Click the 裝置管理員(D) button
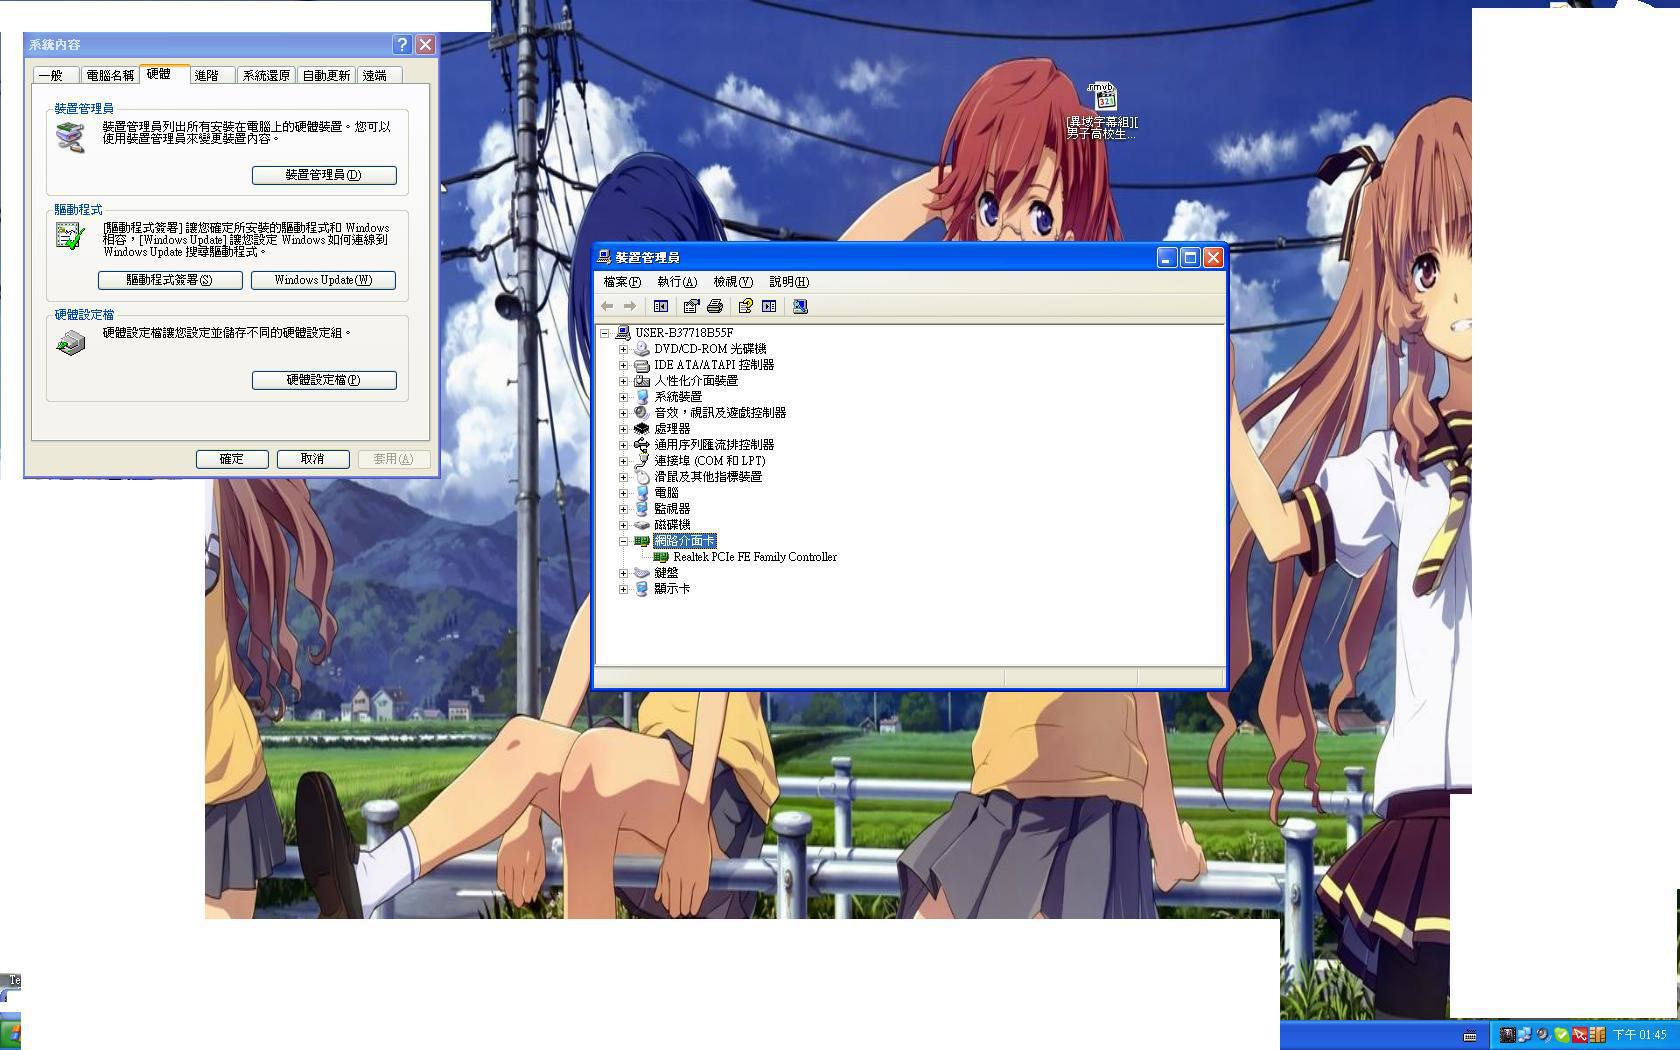The width and height of the screenshot is (1680, 1050). [324, 175]
